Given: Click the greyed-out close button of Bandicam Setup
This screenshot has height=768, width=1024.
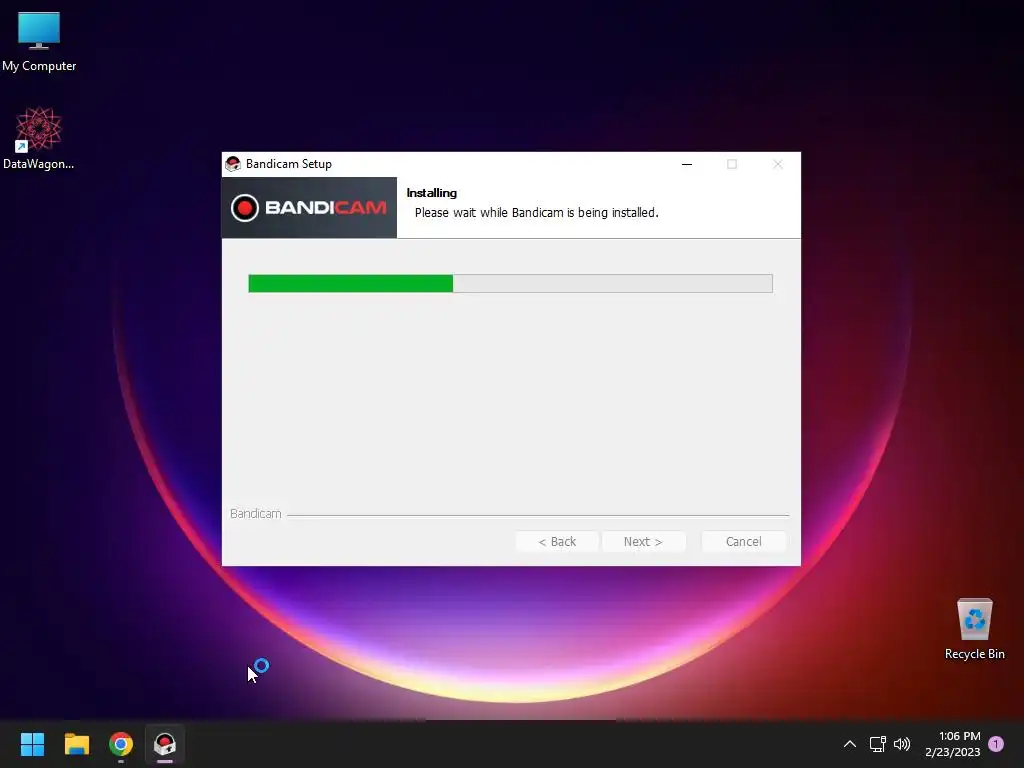Looking at the screenshot, I should point(777,164).
